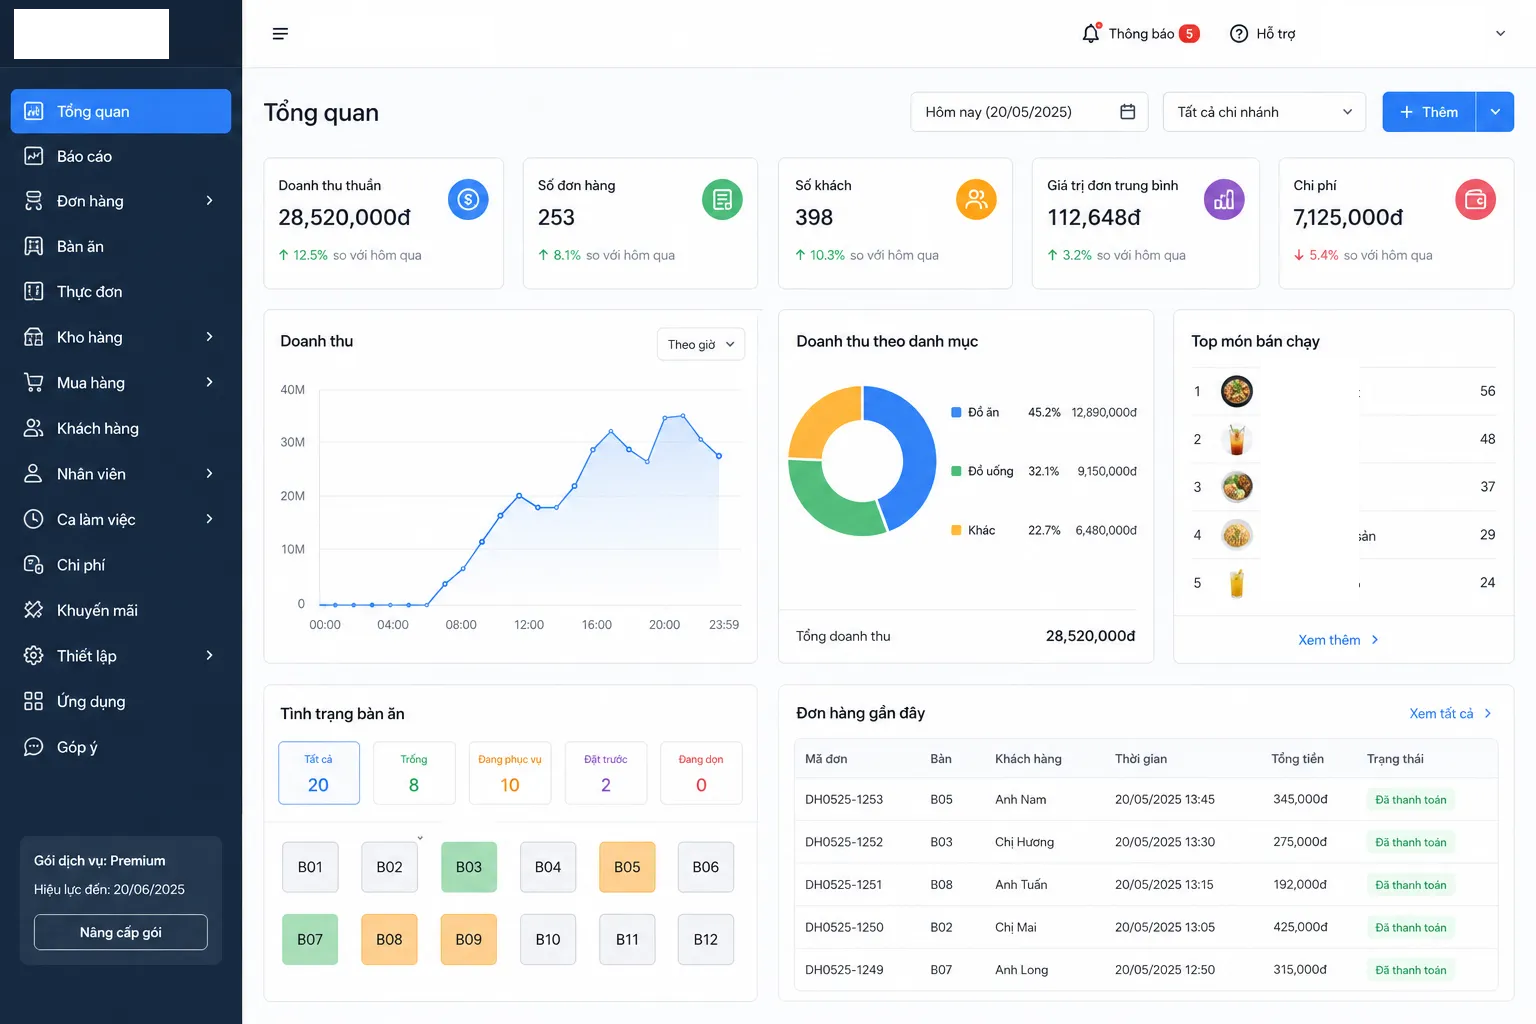
Task: Select the Đặt trước filter tab
Action: pyautogui.click(x=606, y=773)
